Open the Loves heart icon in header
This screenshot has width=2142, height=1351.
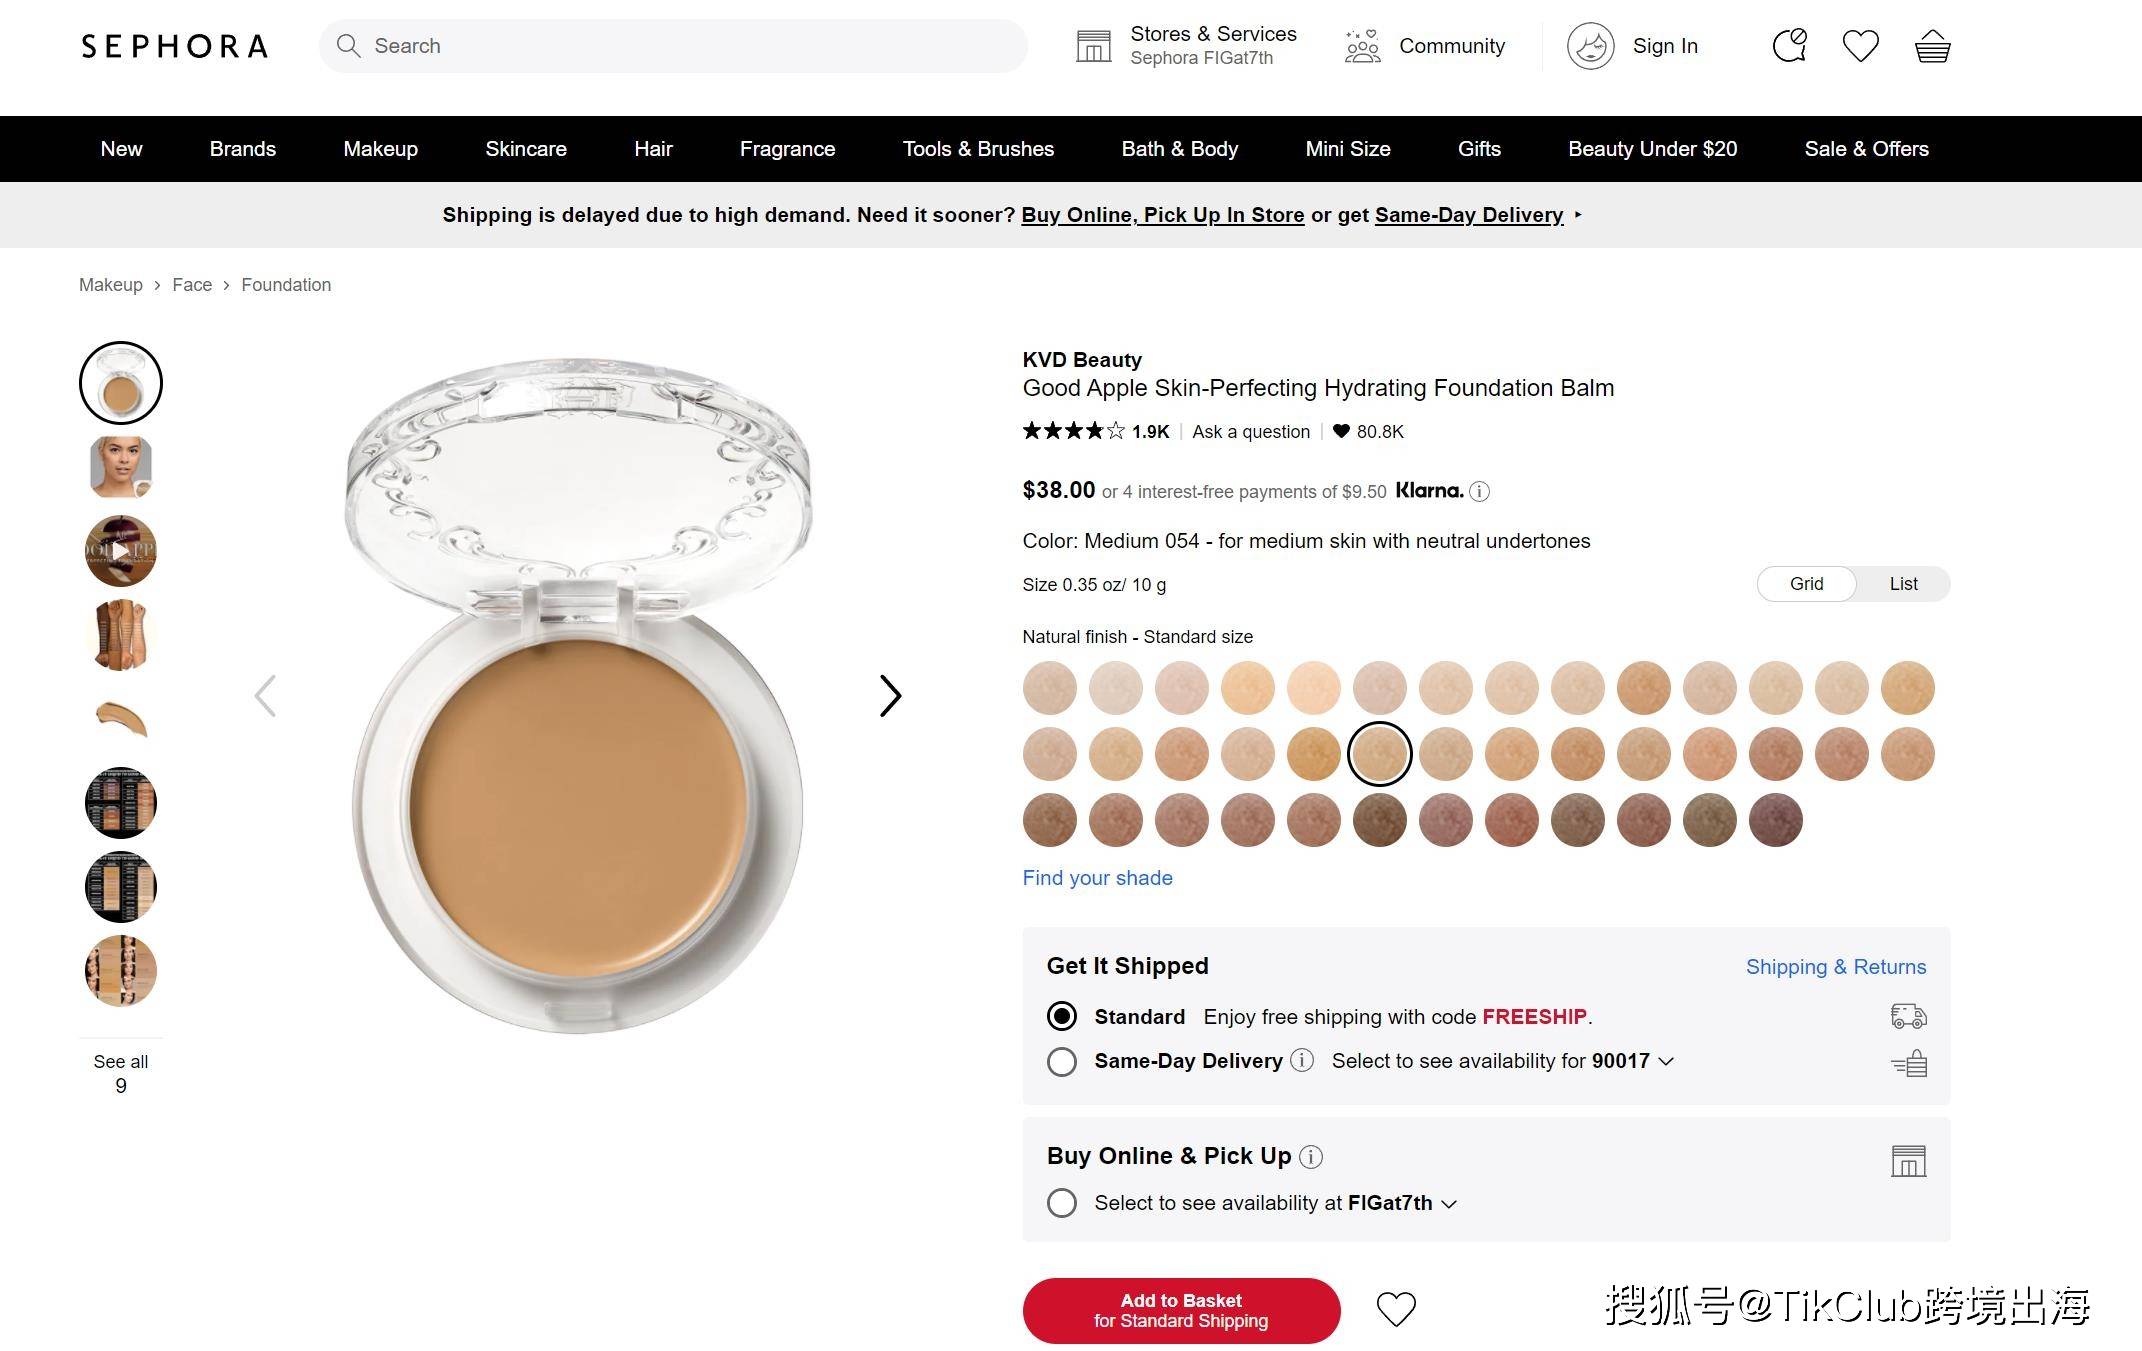pyautogui.click(x=1860, y=46)
